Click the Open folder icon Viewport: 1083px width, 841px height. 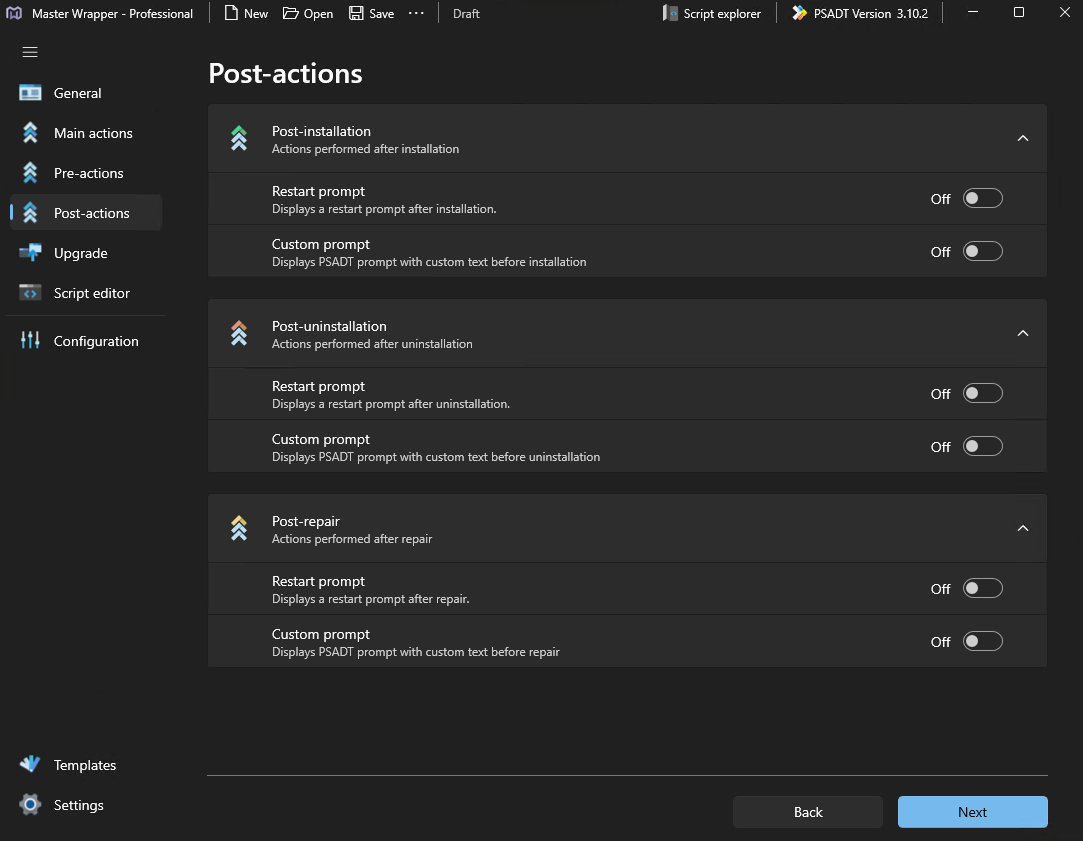click(290, 13)
